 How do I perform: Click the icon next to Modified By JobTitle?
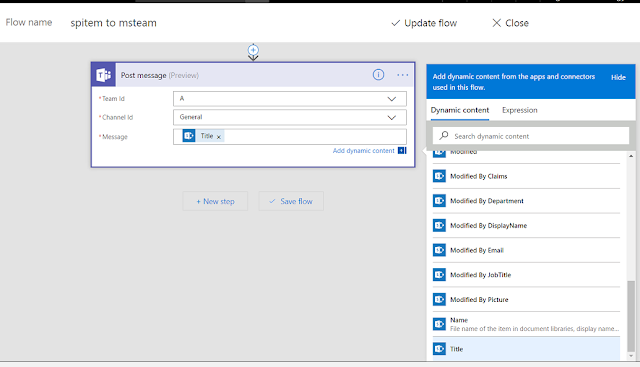pyautogui.click(x=439, y=275)
